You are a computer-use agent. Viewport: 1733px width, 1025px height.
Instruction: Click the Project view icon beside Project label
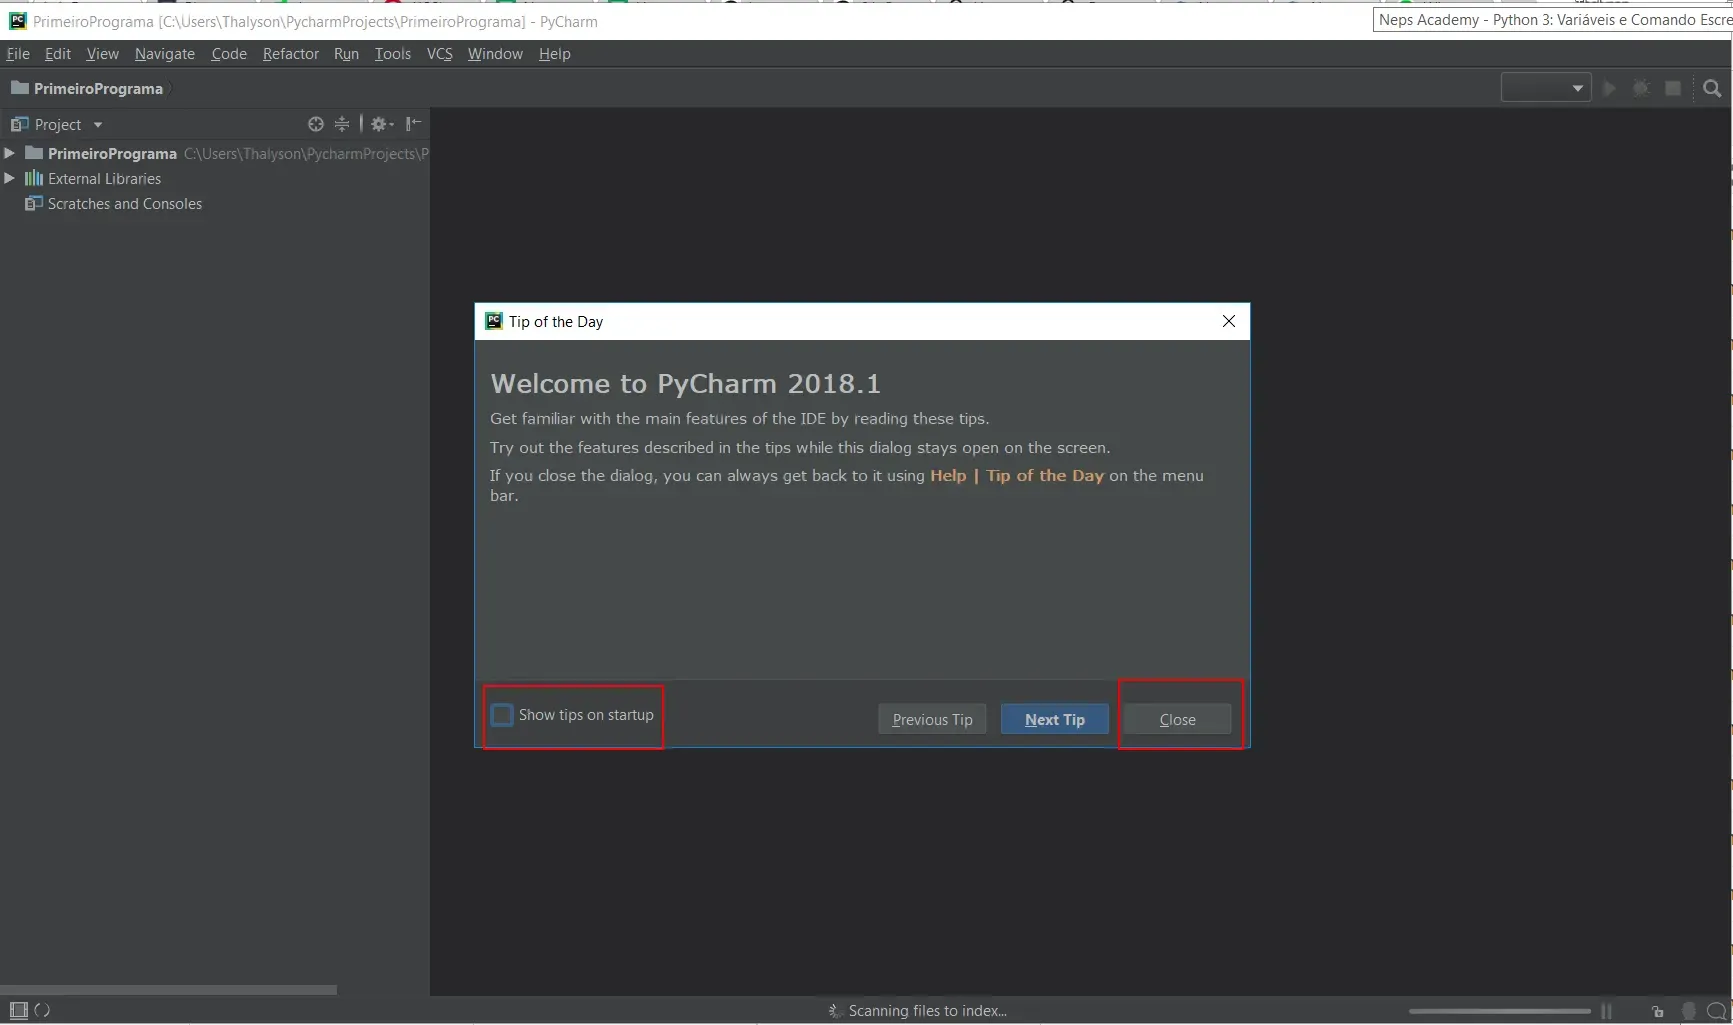[x=19, y=124]
